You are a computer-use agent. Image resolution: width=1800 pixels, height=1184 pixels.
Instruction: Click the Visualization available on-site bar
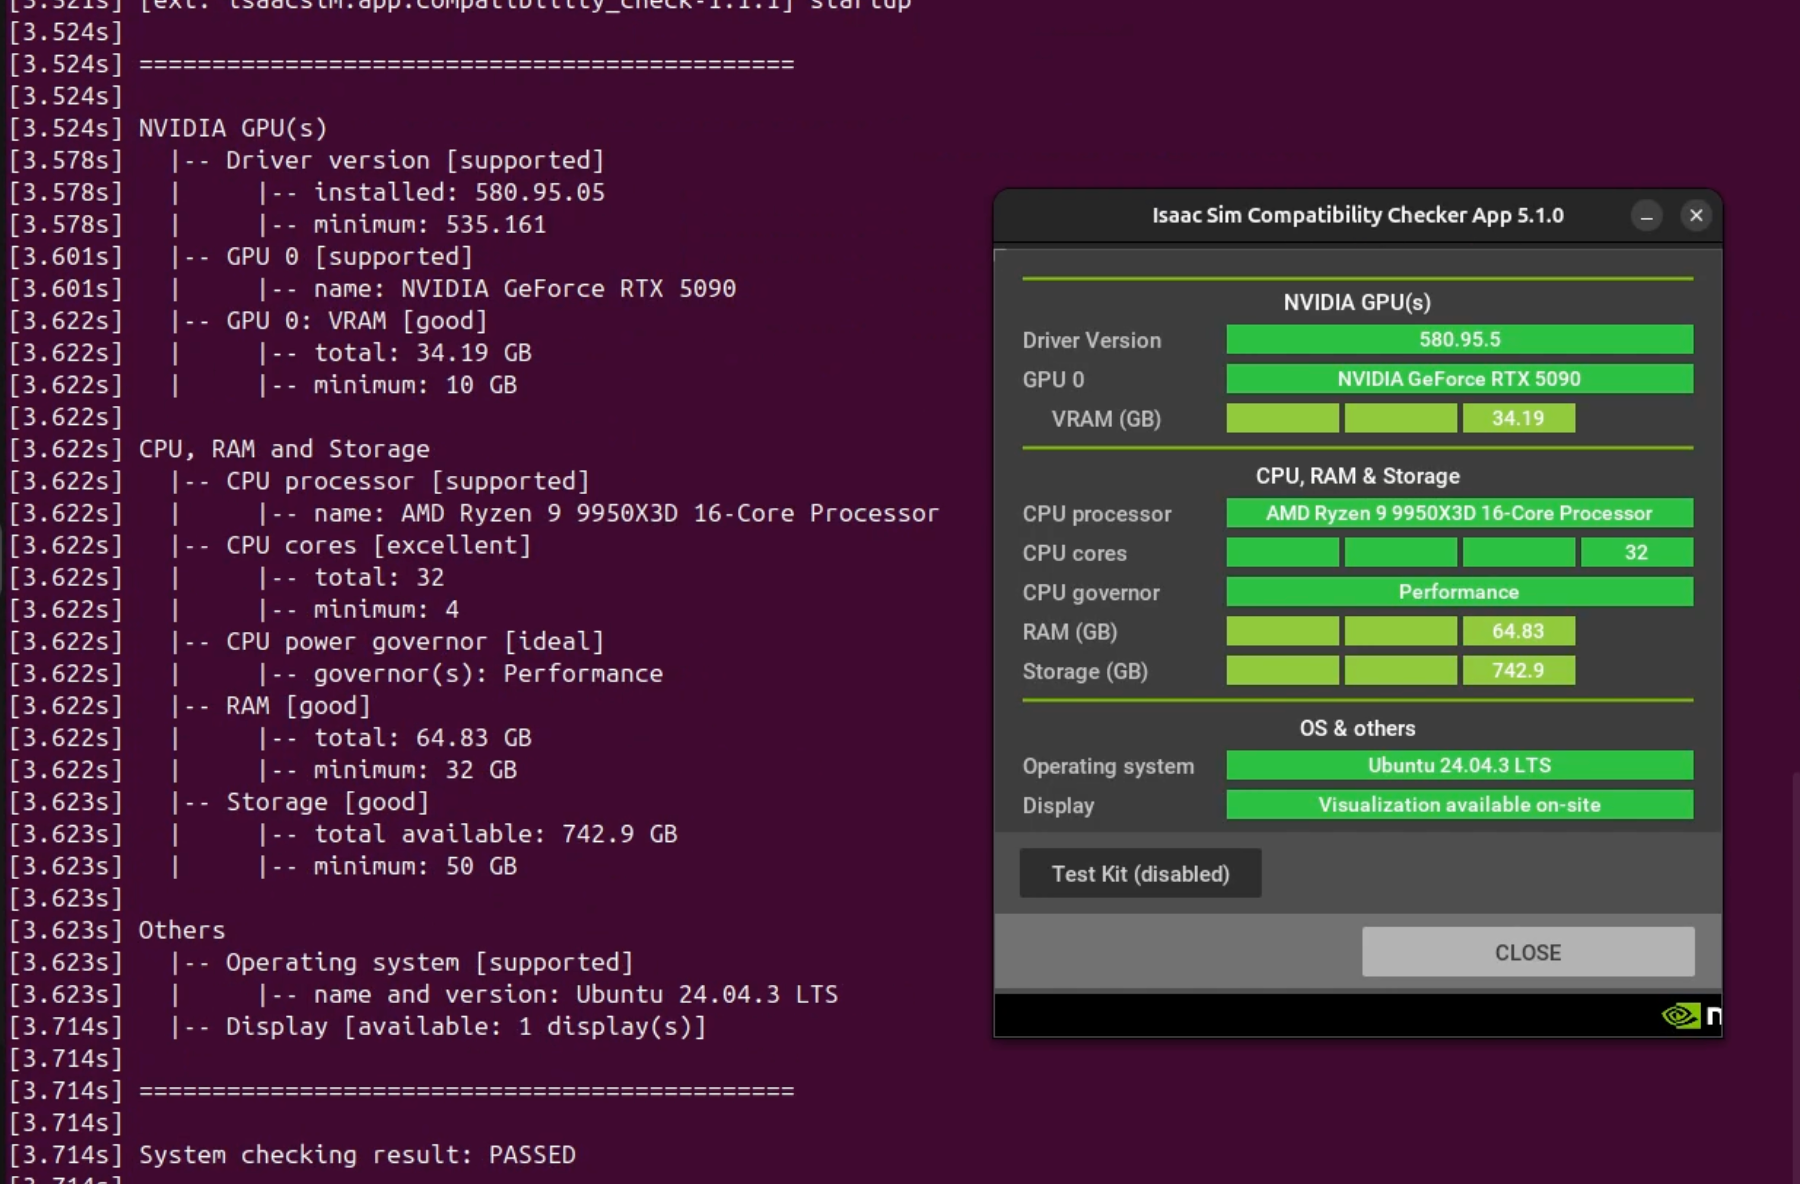coord(1459,805)
